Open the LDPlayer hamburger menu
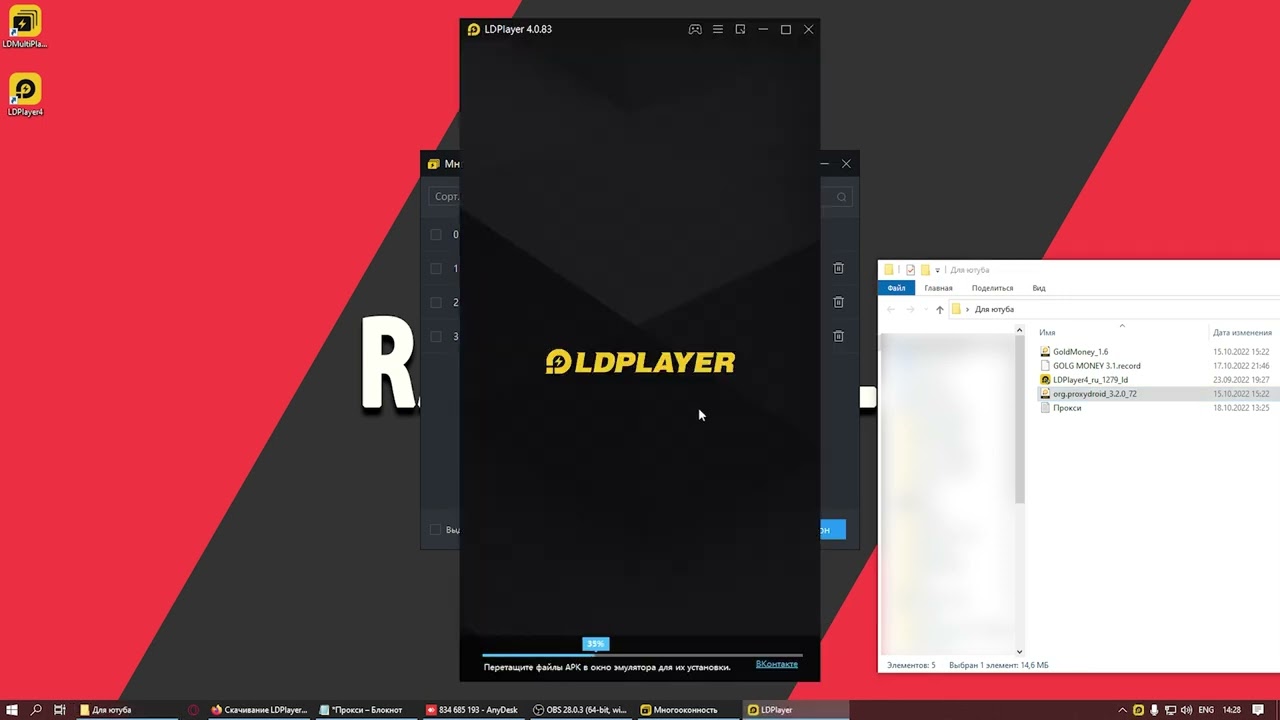The height and width of the screenshot is (720, 1280). [x=718, y=30]
